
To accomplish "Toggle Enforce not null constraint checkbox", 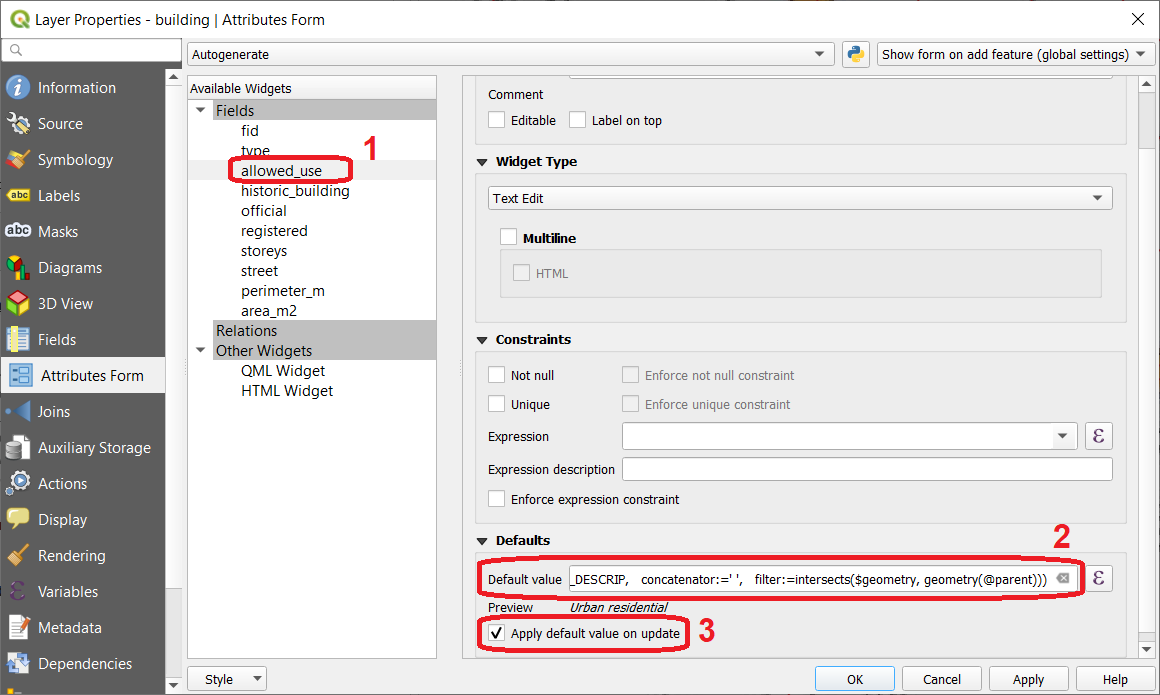I will (630, 375).
